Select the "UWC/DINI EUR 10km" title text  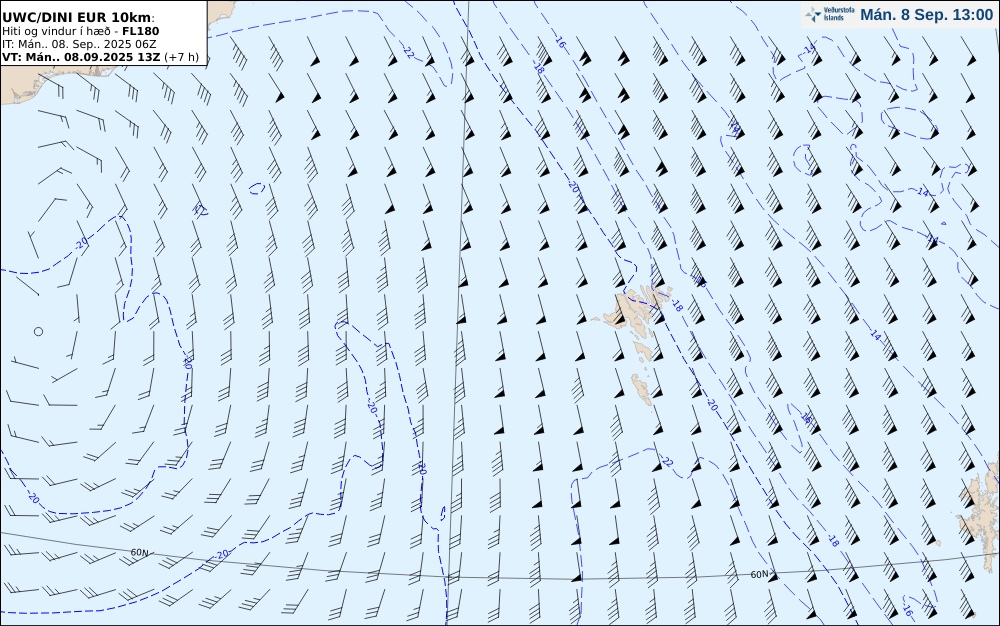(x=78, y=18)
